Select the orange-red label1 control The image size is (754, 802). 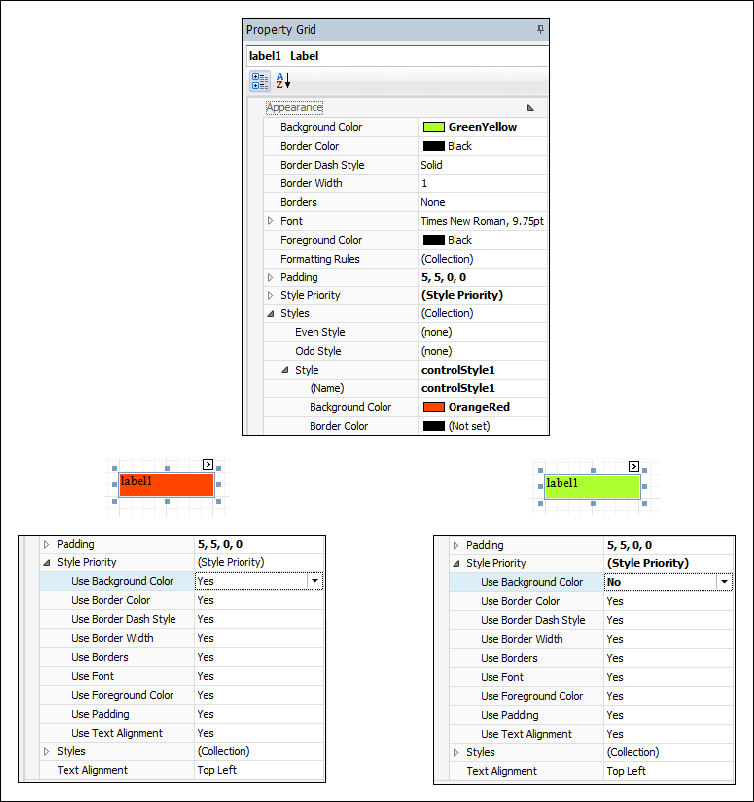[166, 485]
